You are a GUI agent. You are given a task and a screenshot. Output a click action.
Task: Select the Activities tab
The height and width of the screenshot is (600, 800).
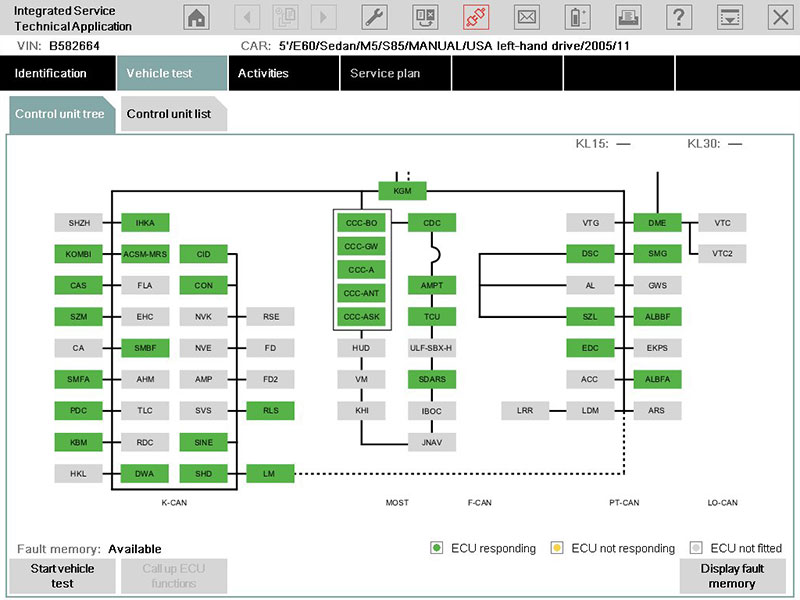(x=263, y=73)
